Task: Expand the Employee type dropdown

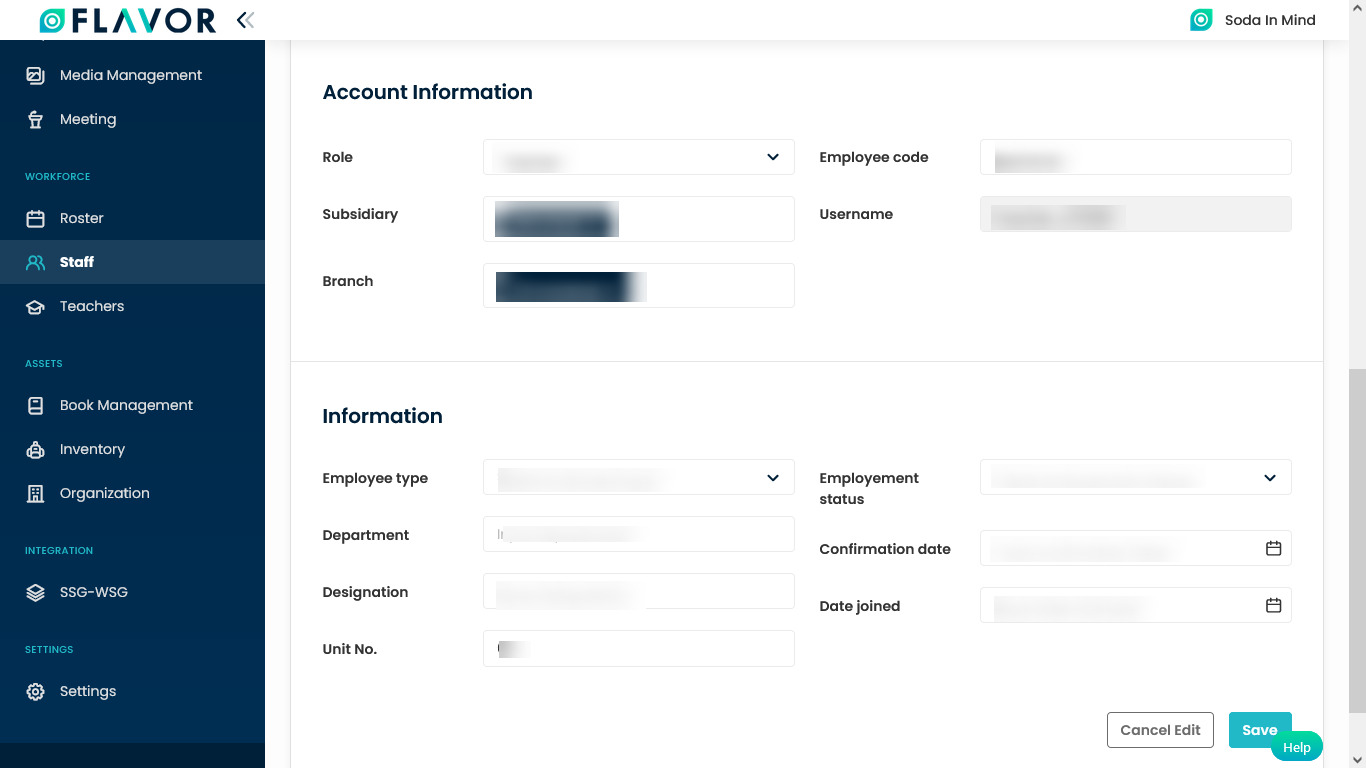Action: 772,478
